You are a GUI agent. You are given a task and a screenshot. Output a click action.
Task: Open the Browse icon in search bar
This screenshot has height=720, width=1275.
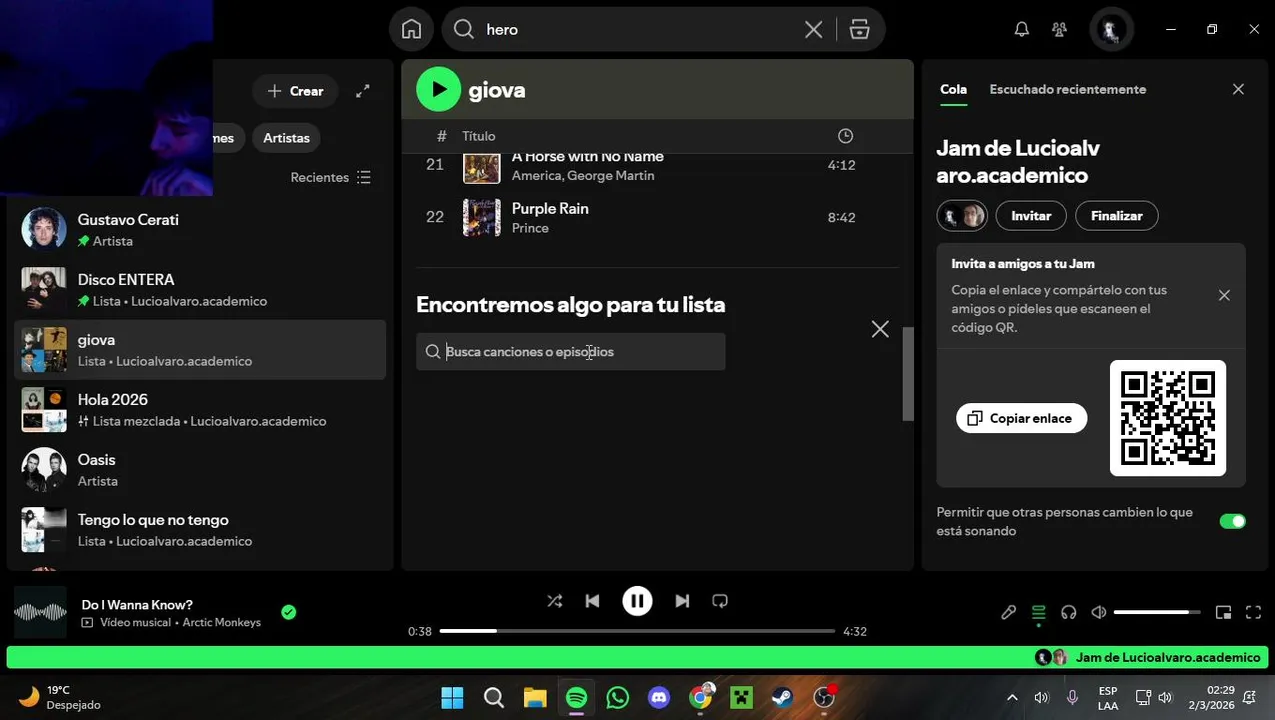(860, 30)
